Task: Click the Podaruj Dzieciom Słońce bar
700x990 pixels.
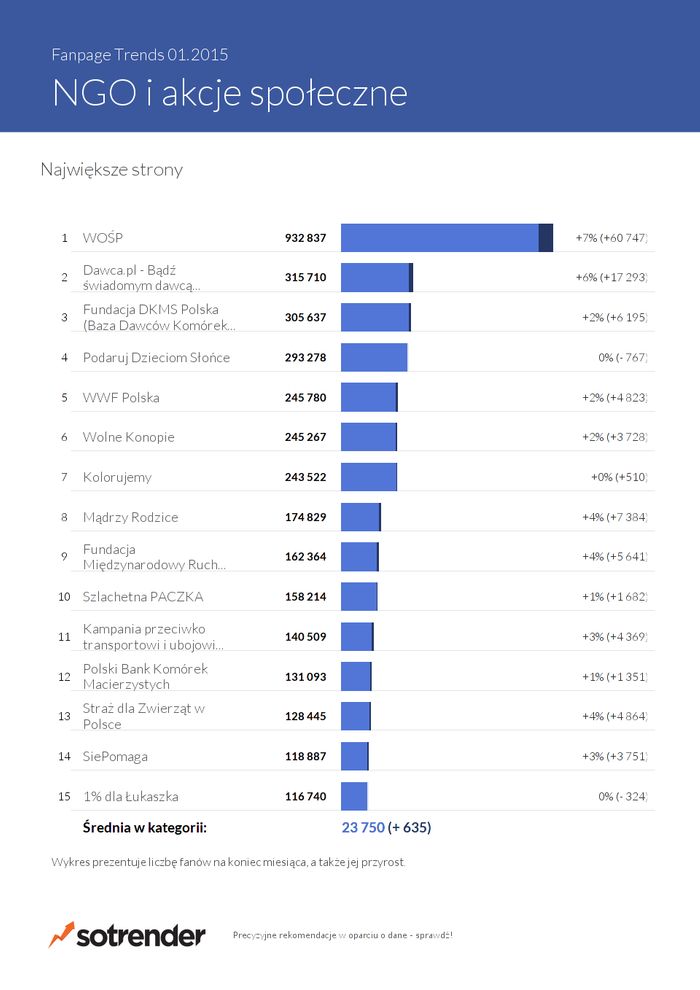Action: (x=374, y=357)
